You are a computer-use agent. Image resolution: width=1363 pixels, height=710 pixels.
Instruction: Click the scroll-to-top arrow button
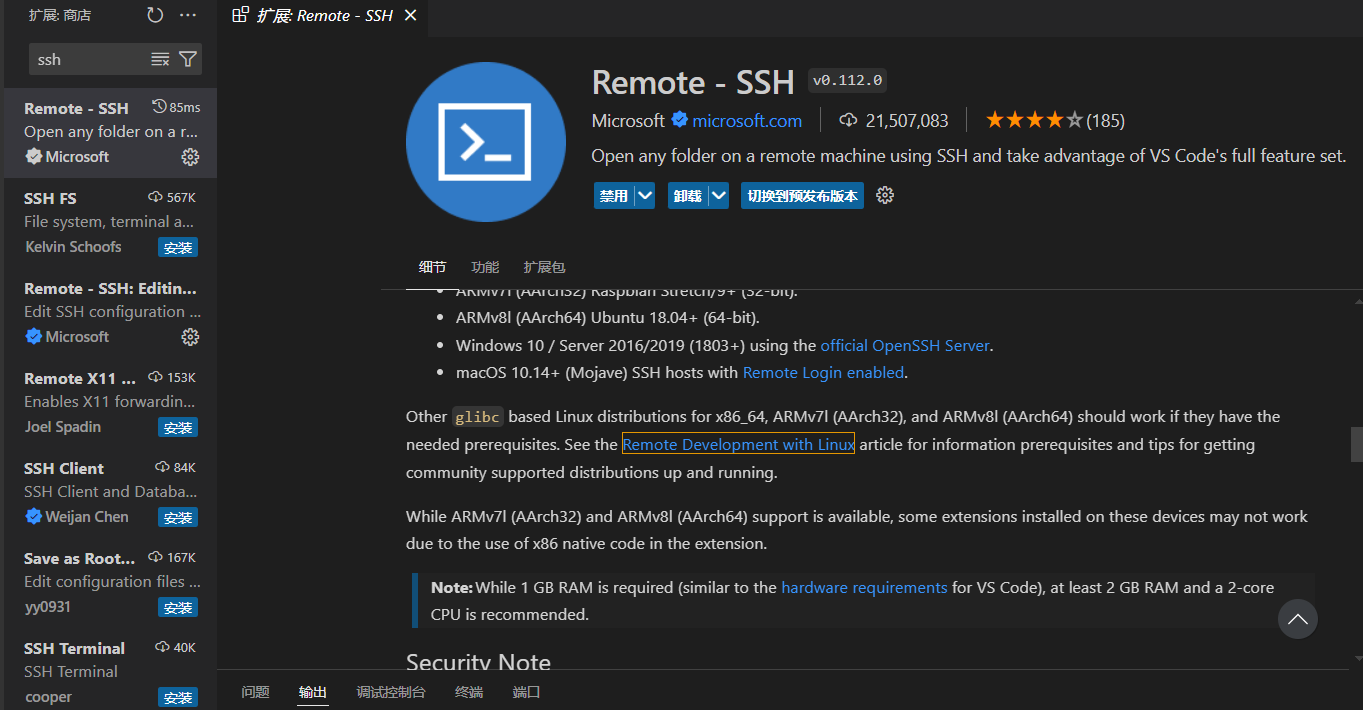[1297, 619]
